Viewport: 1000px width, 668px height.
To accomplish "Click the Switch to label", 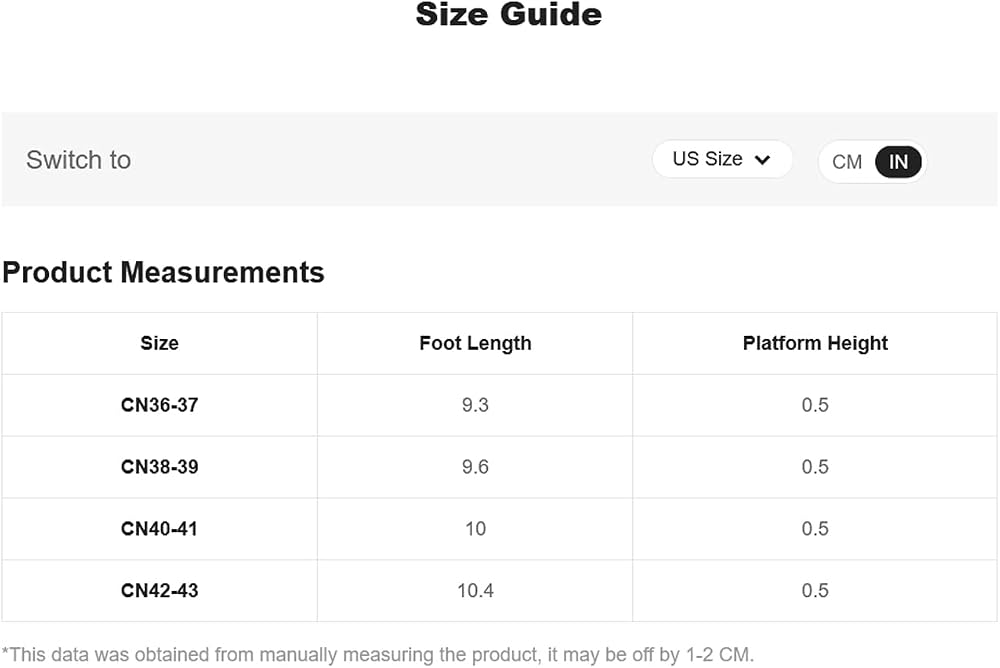I will pyautogui.click(x=78, y=160).
